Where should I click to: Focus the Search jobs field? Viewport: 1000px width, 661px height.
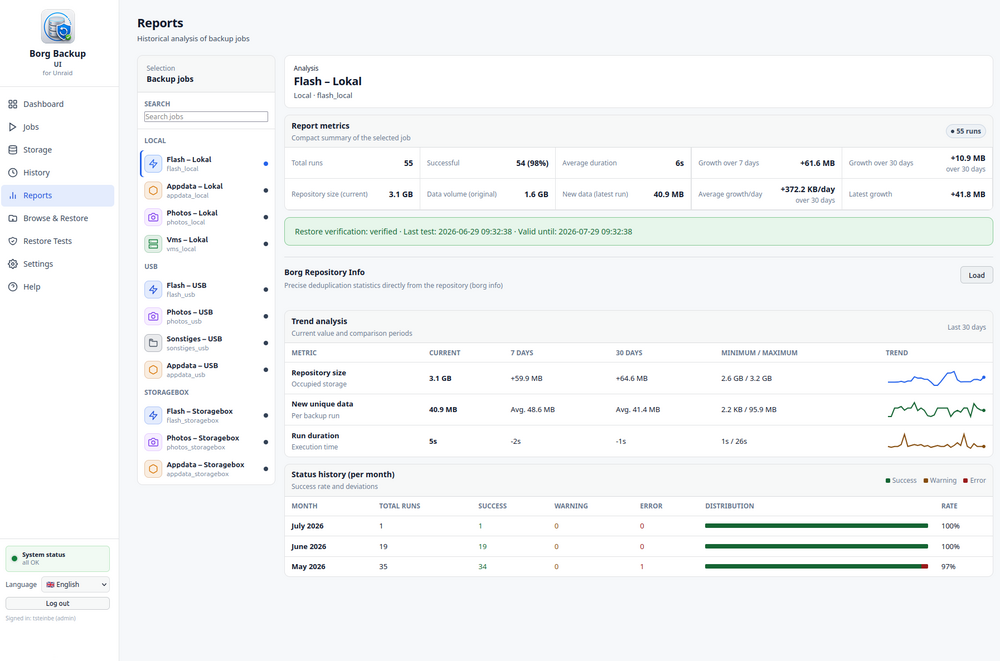point(206,117)
